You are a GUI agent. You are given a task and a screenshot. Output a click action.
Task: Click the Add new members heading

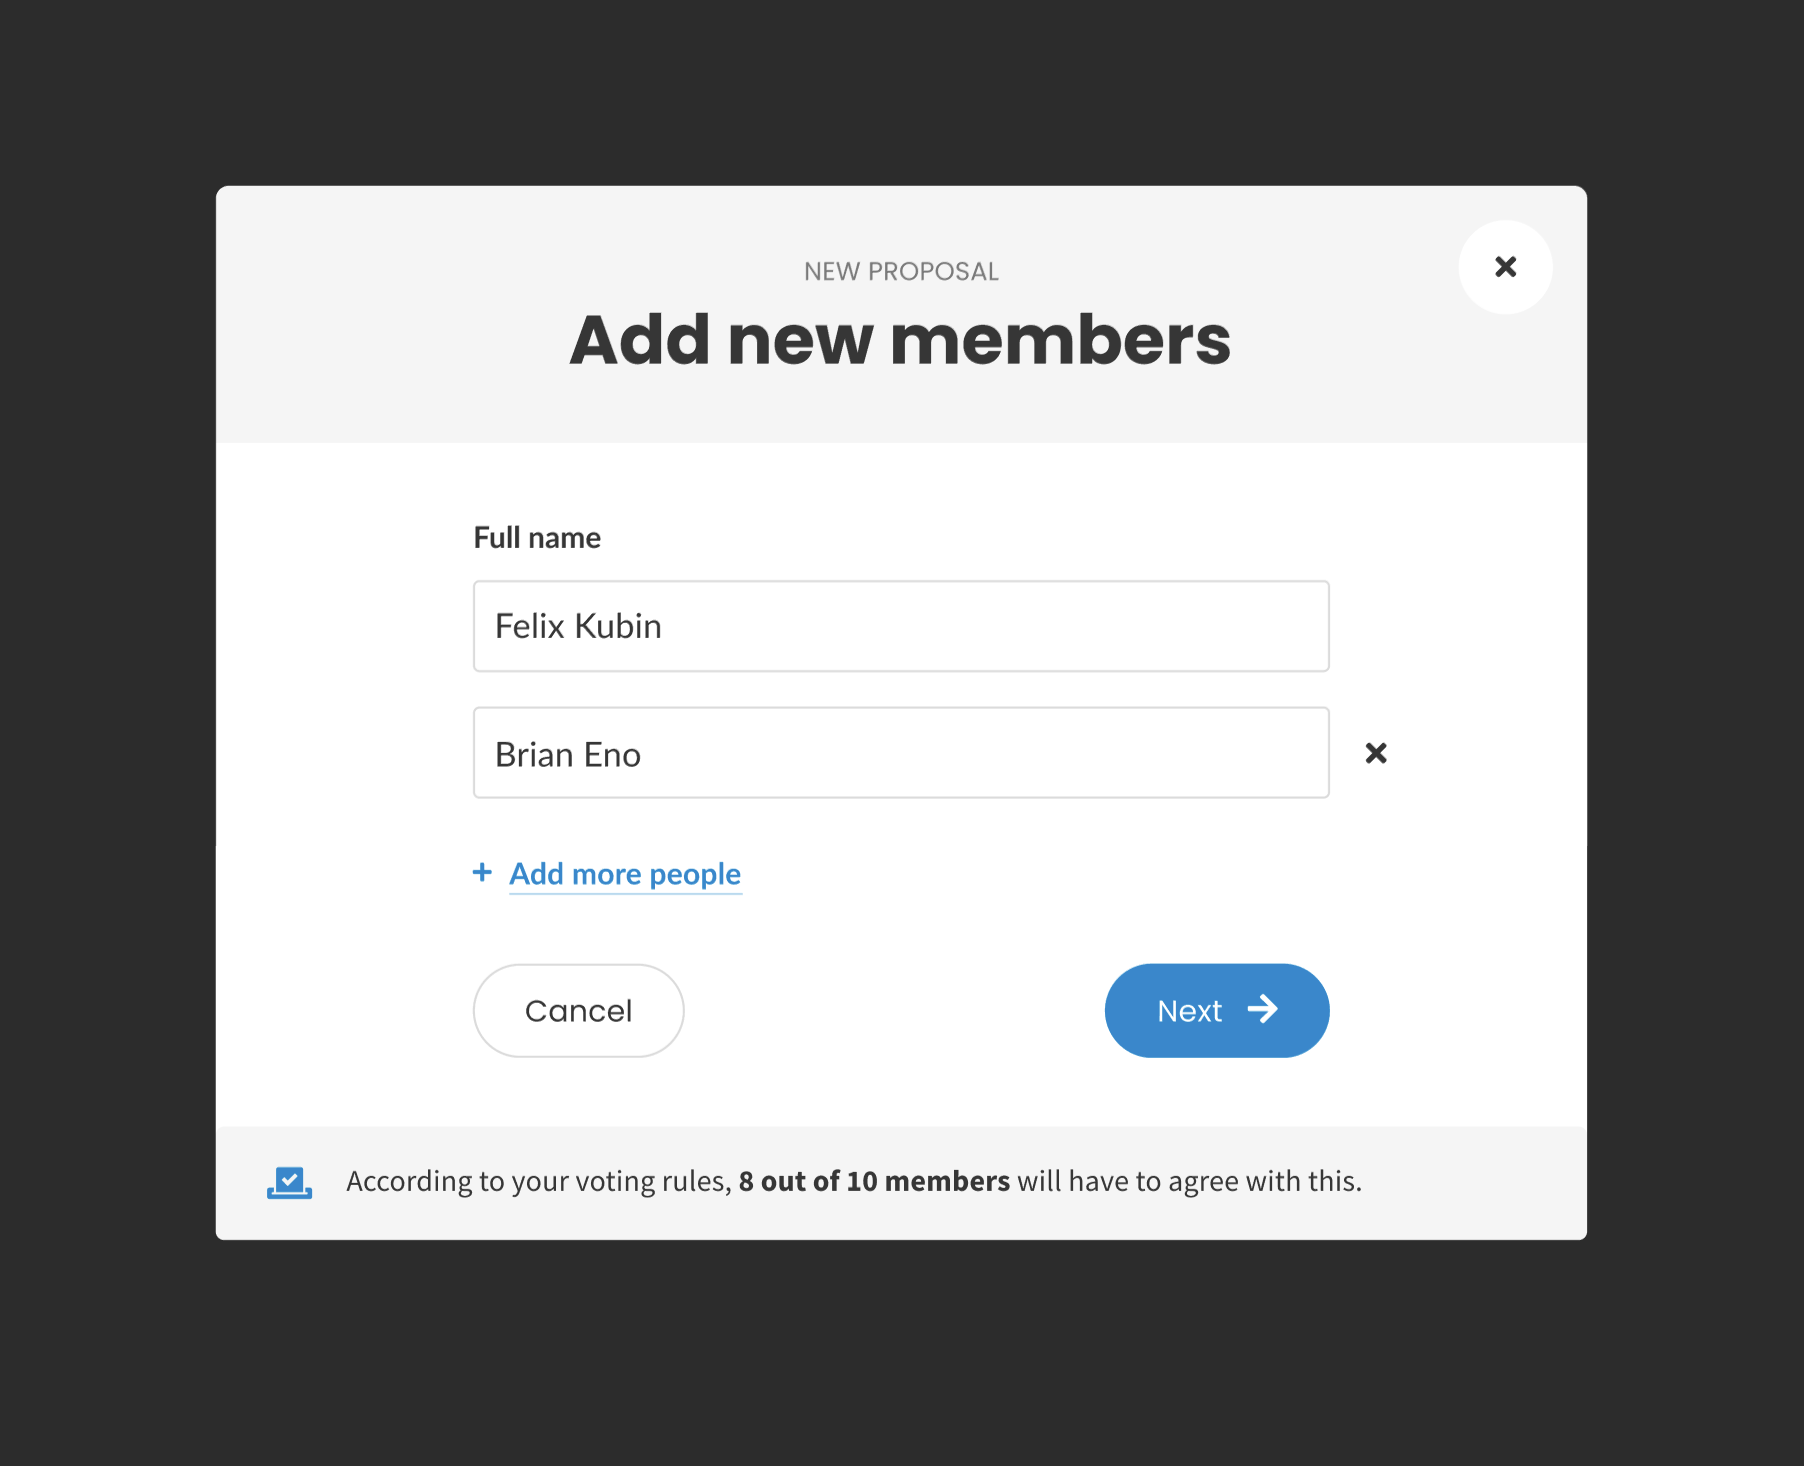point(900,340)
